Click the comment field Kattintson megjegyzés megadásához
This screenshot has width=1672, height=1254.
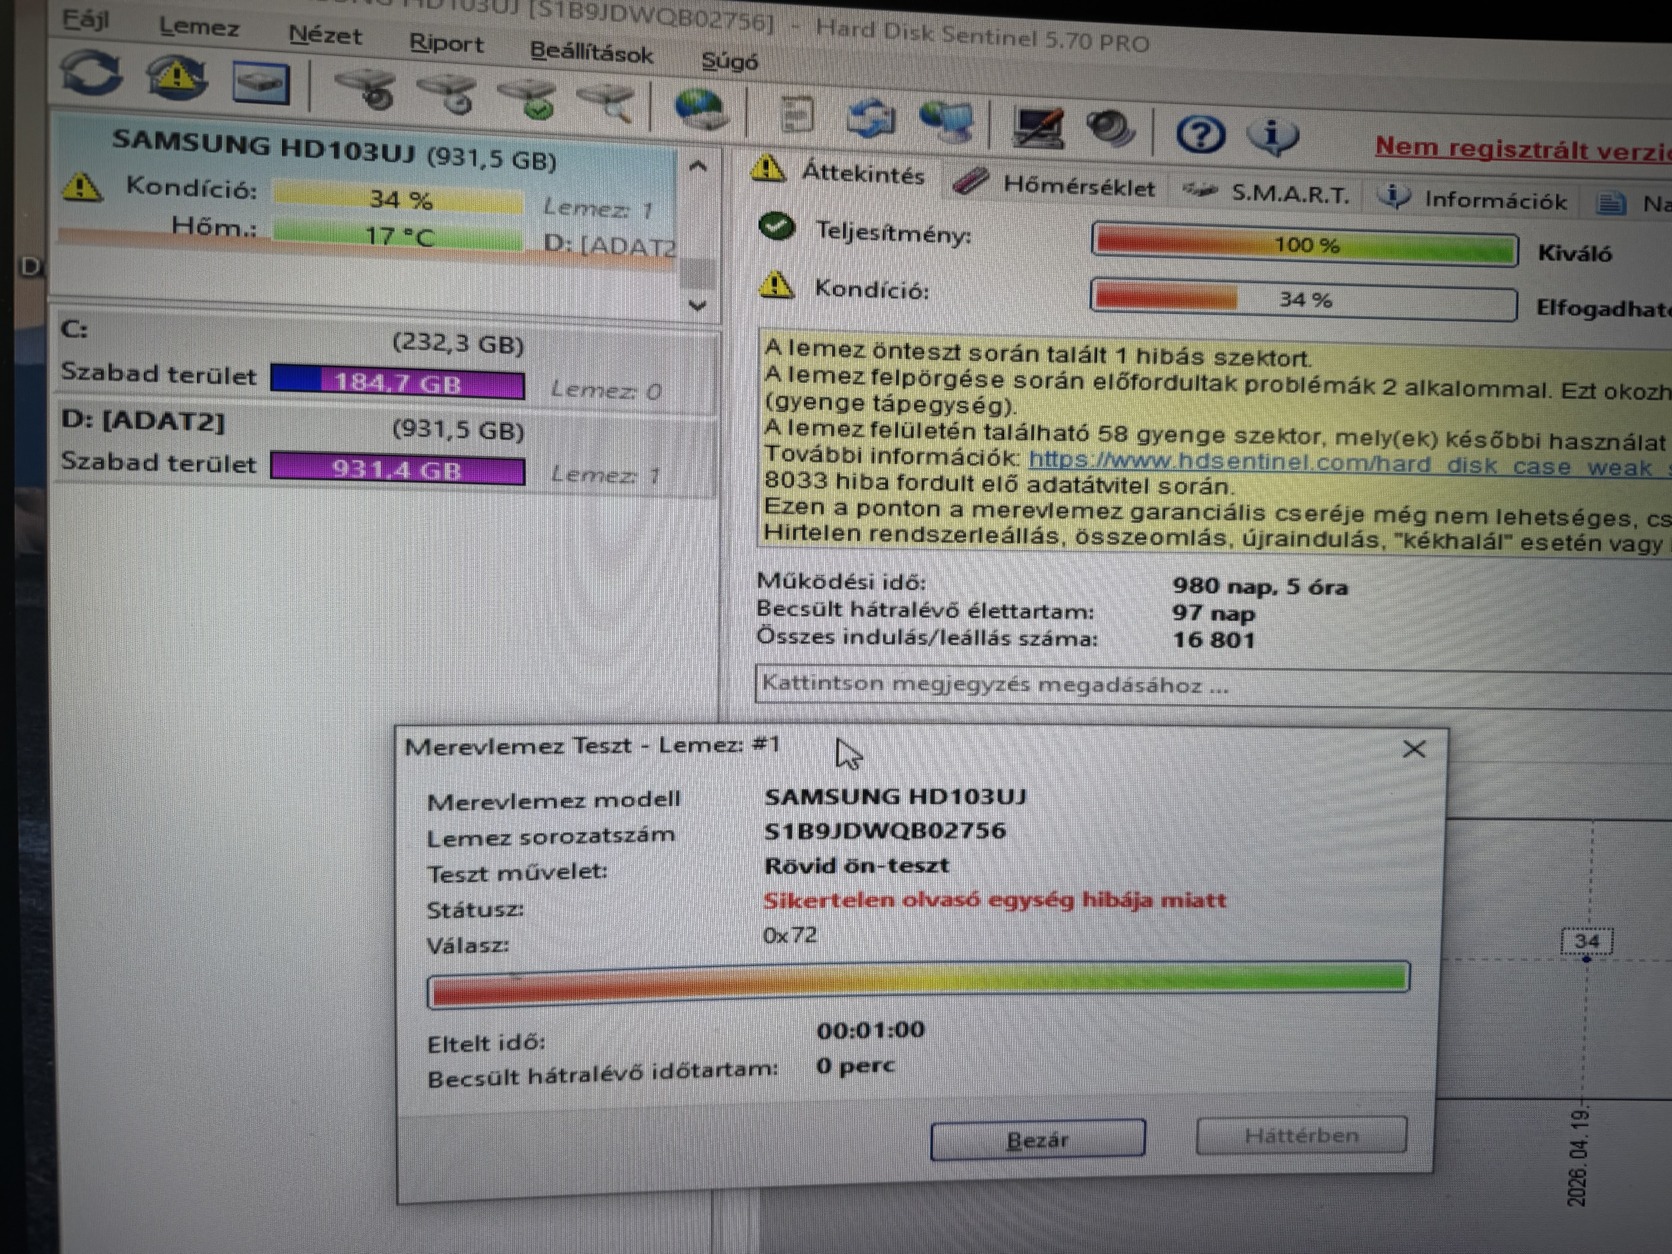[x=1213, y=686]
